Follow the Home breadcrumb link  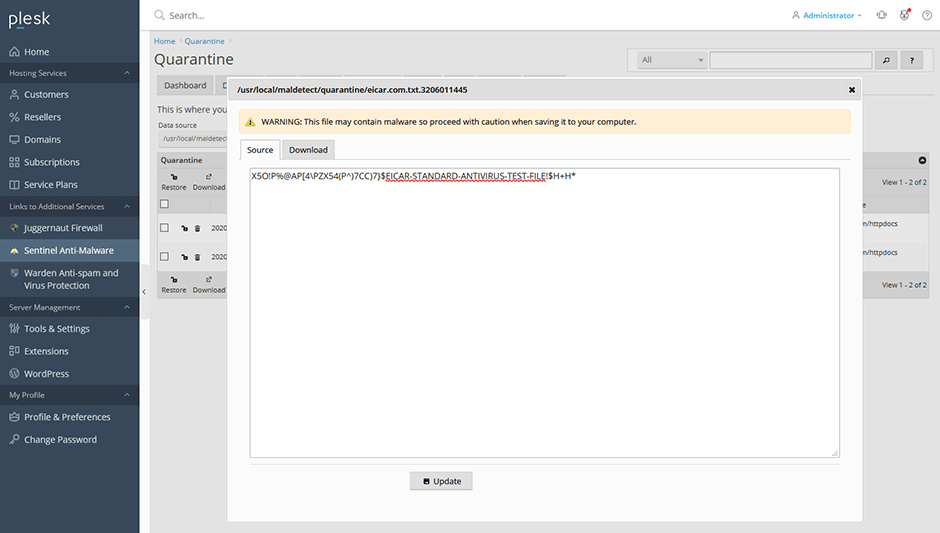pos(164,41)
